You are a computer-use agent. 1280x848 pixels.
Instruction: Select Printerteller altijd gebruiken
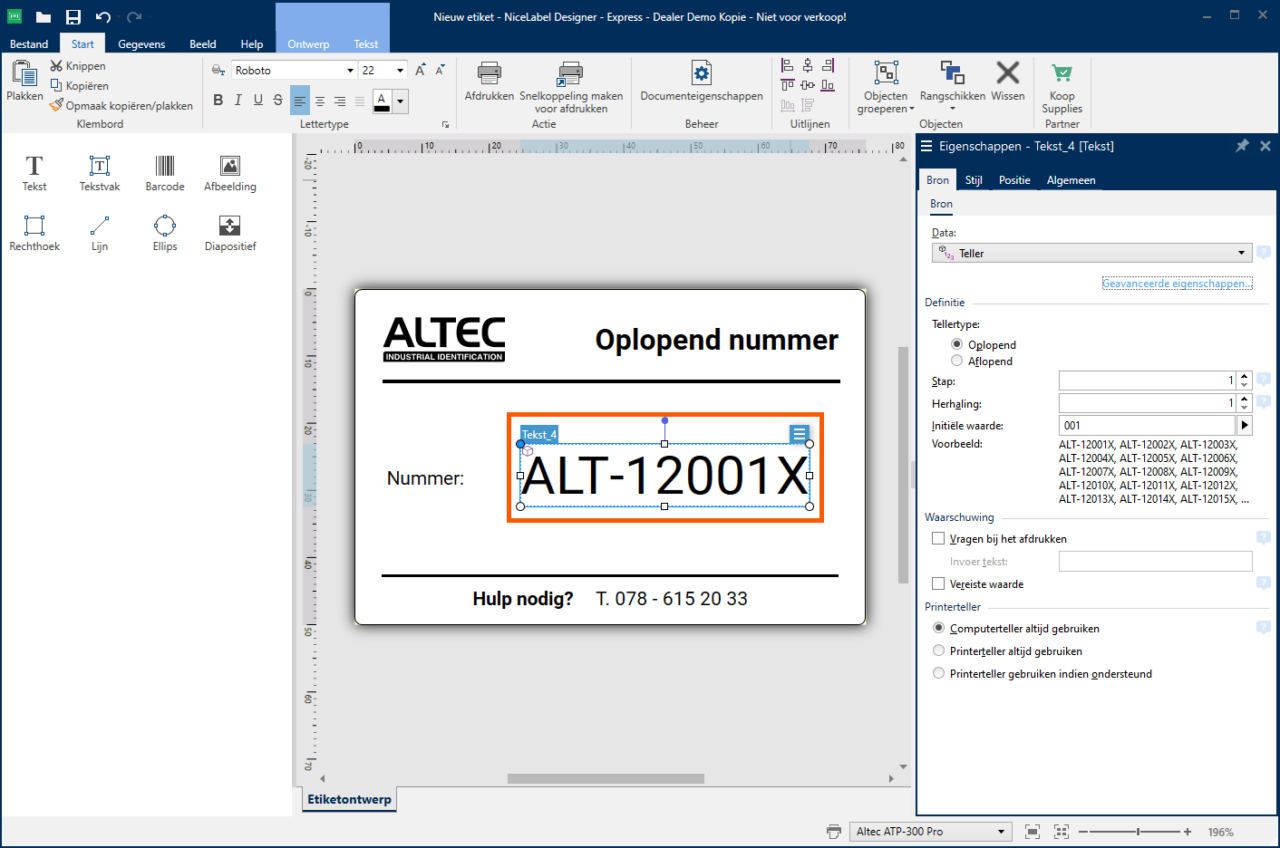coord(938,650)
